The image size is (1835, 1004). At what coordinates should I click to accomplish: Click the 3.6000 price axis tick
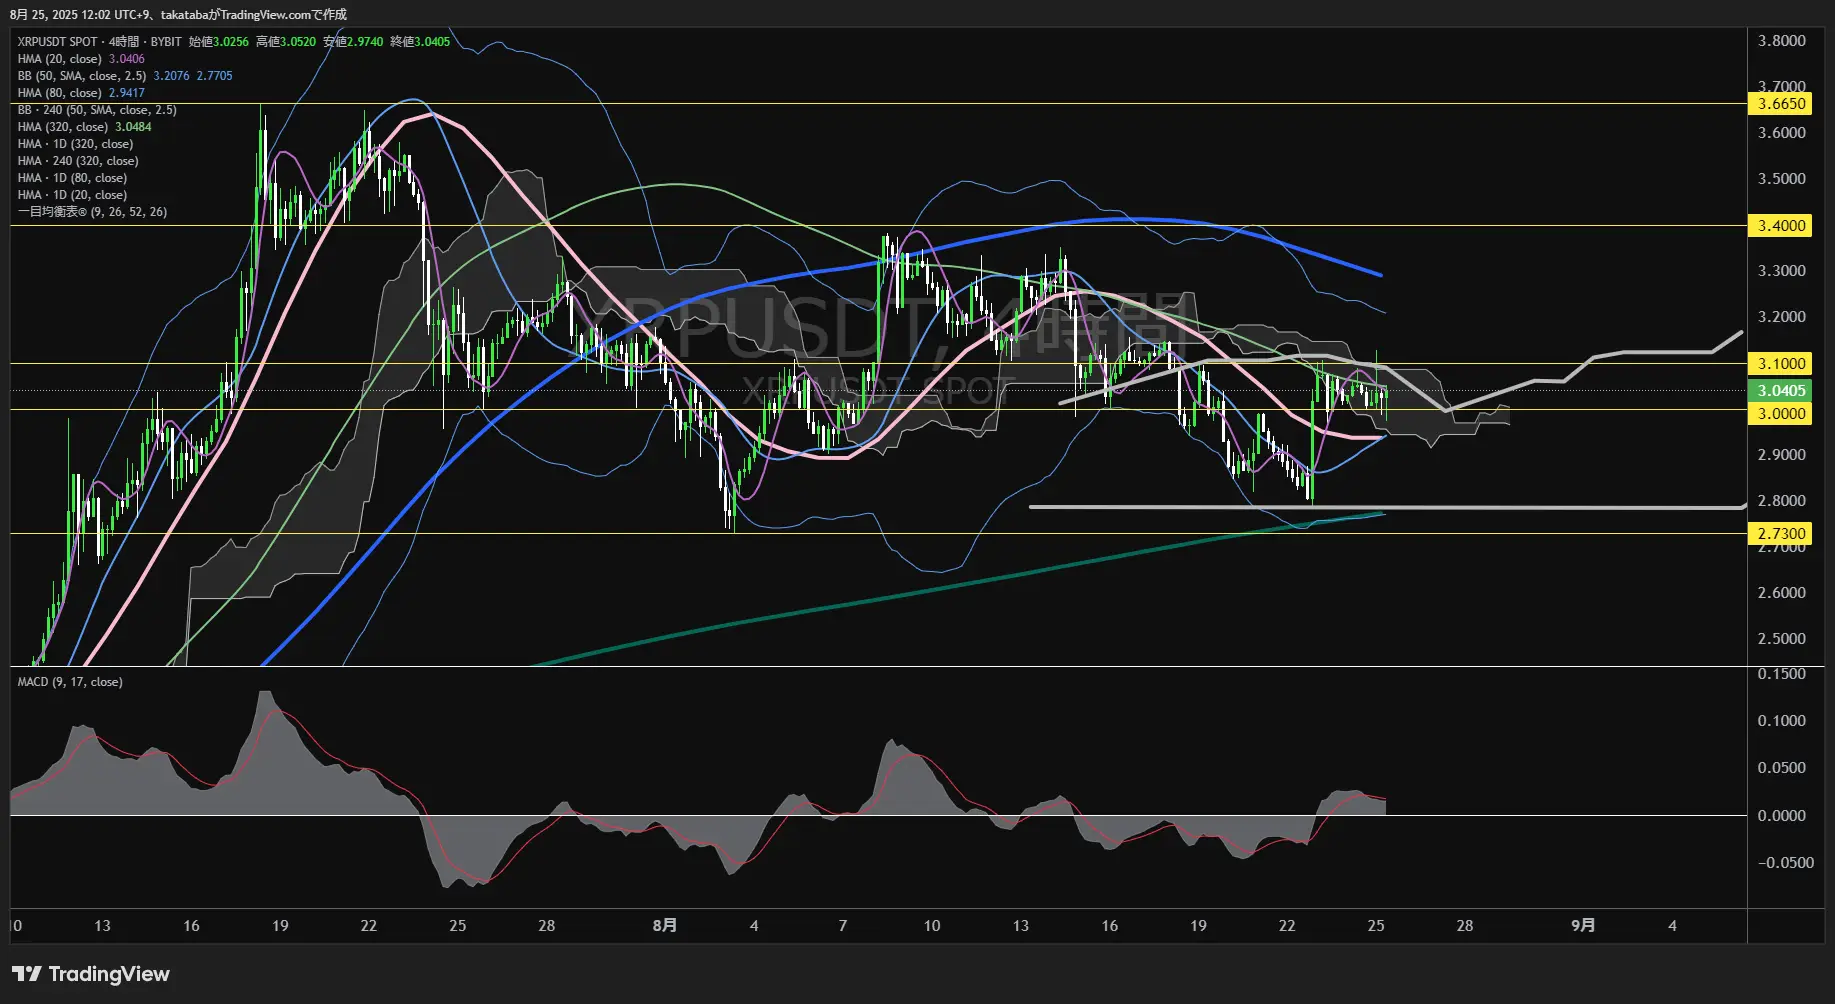click(x=1781, y=133)
